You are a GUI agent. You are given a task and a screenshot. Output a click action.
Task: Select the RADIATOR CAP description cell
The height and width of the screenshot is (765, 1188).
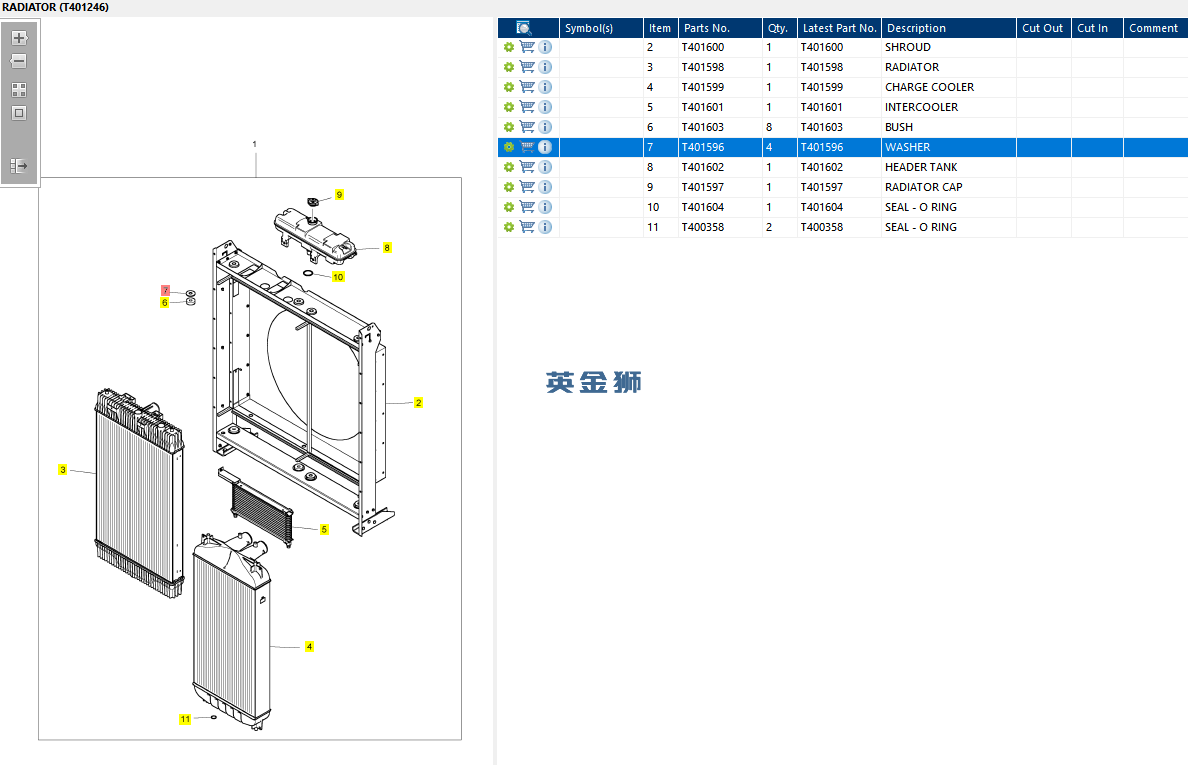[x=949, y=187]
